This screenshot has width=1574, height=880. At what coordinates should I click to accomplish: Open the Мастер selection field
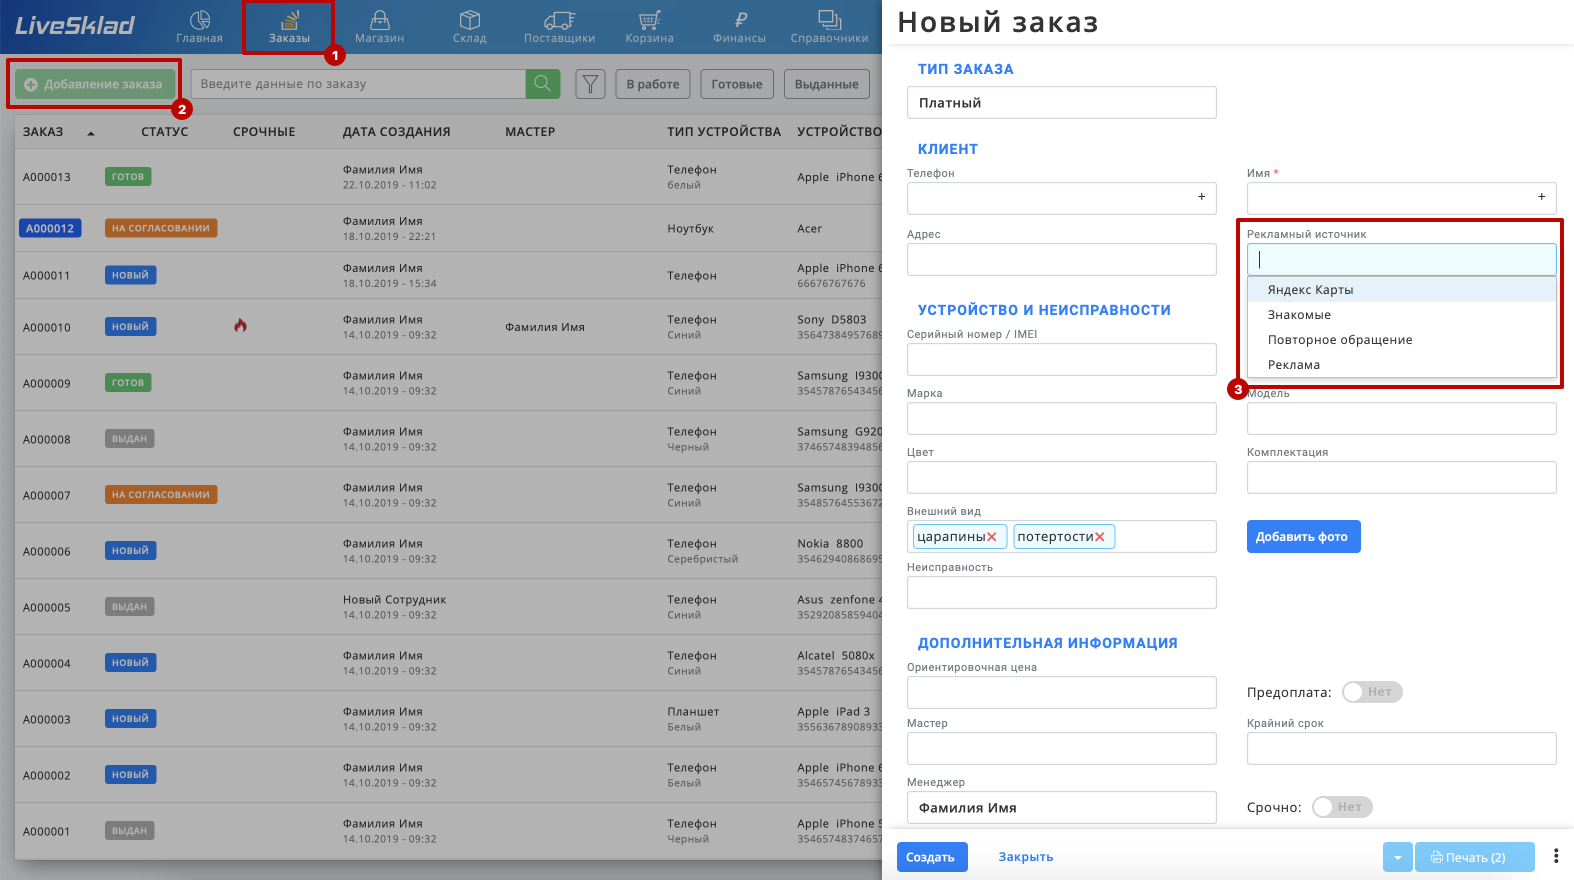[x=1062, y=748]
